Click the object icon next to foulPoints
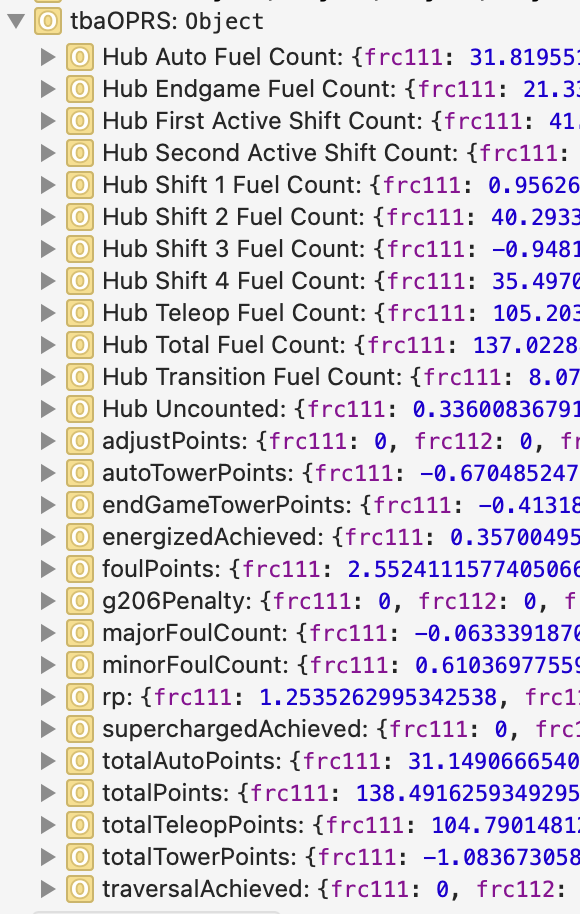Image resolution: width=580 pixels, height=914 pixels. click(x=80, y=569)
